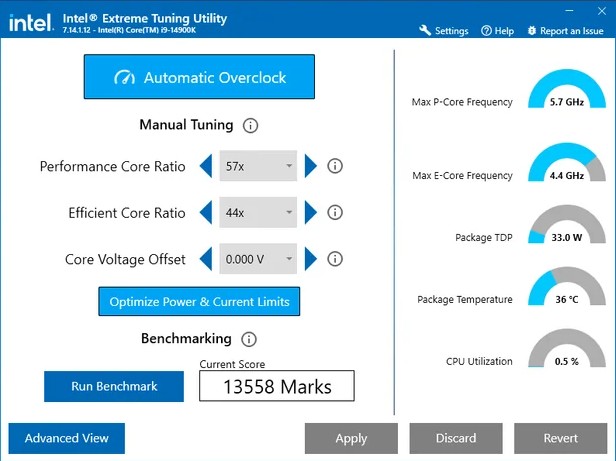Select the Current Score 13558 Marks field
Image resolution: width=616 pixels, height=461 pixels.
click(x=277, y=386)
